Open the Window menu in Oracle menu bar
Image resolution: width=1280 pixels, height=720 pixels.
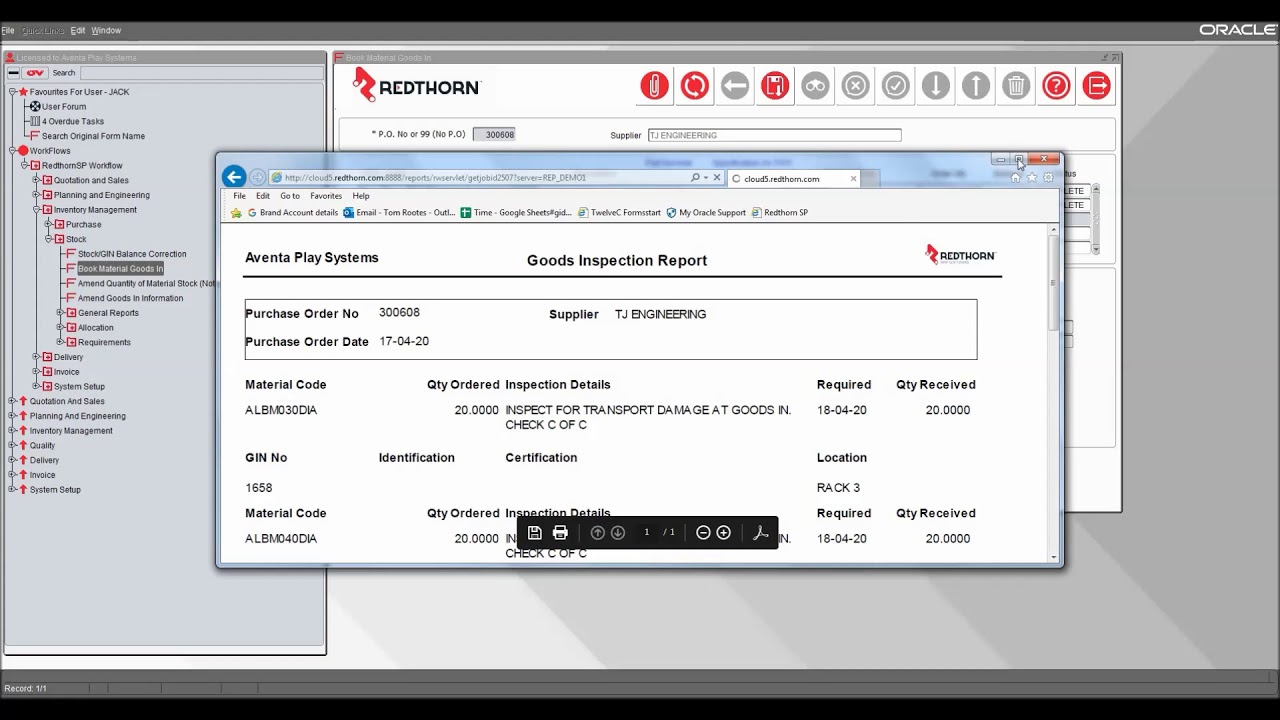pos(106,31)
